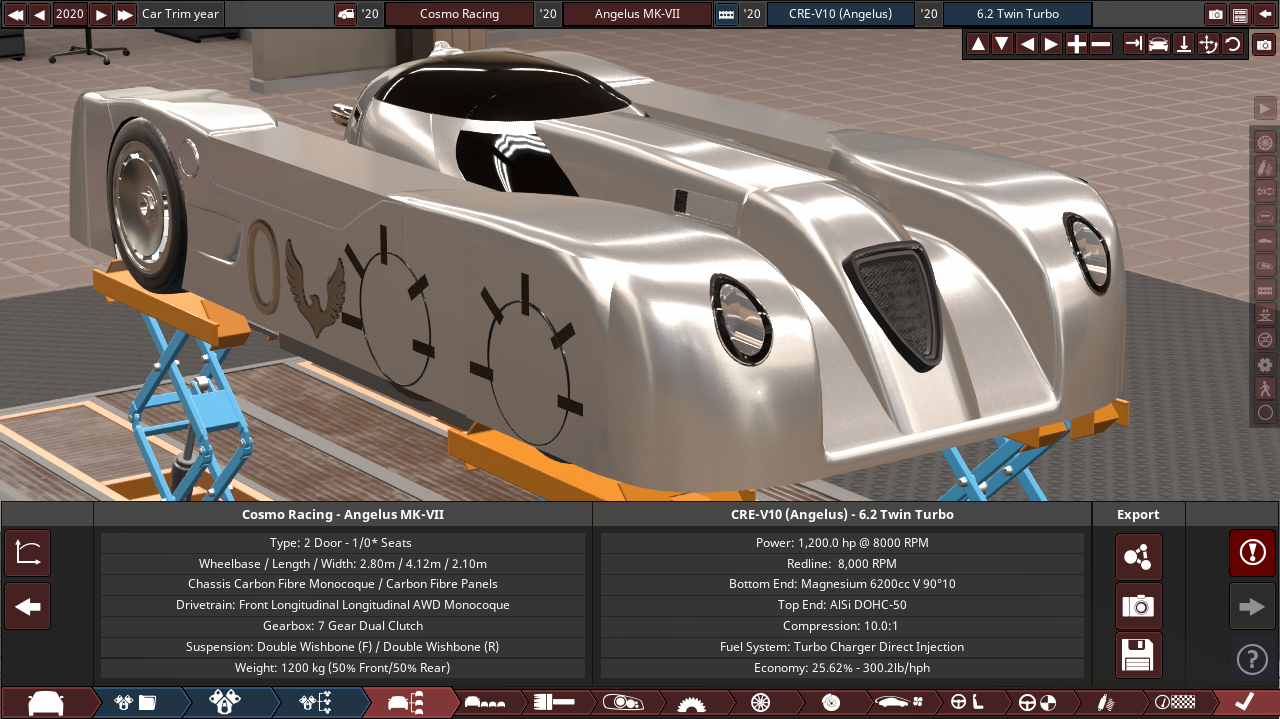Open help with the question mark icon
This screenshot has width=1280, height=719.
[1252, 659]
